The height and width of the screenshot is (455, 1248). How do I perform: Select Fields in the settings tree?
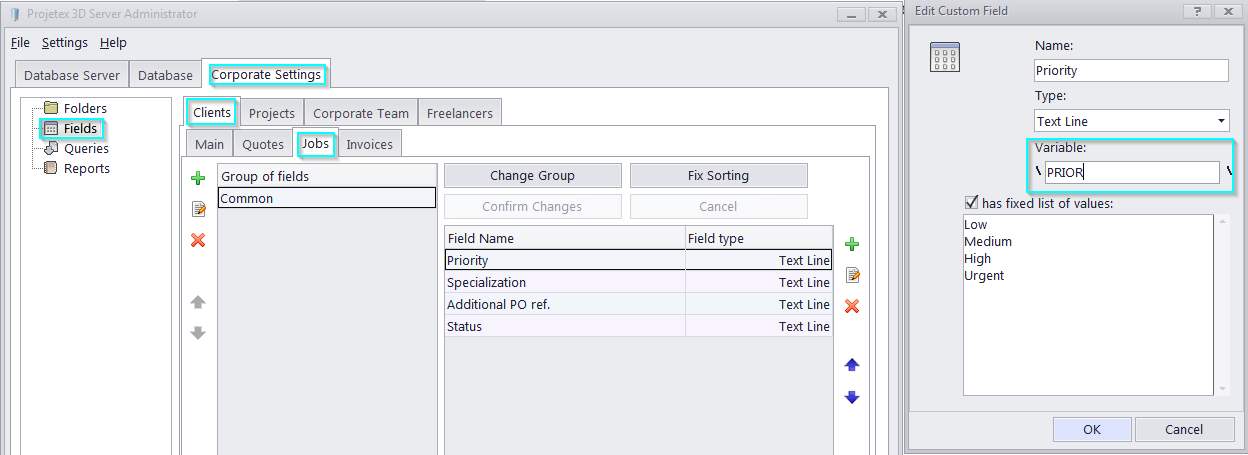click(x=80, y=128)
